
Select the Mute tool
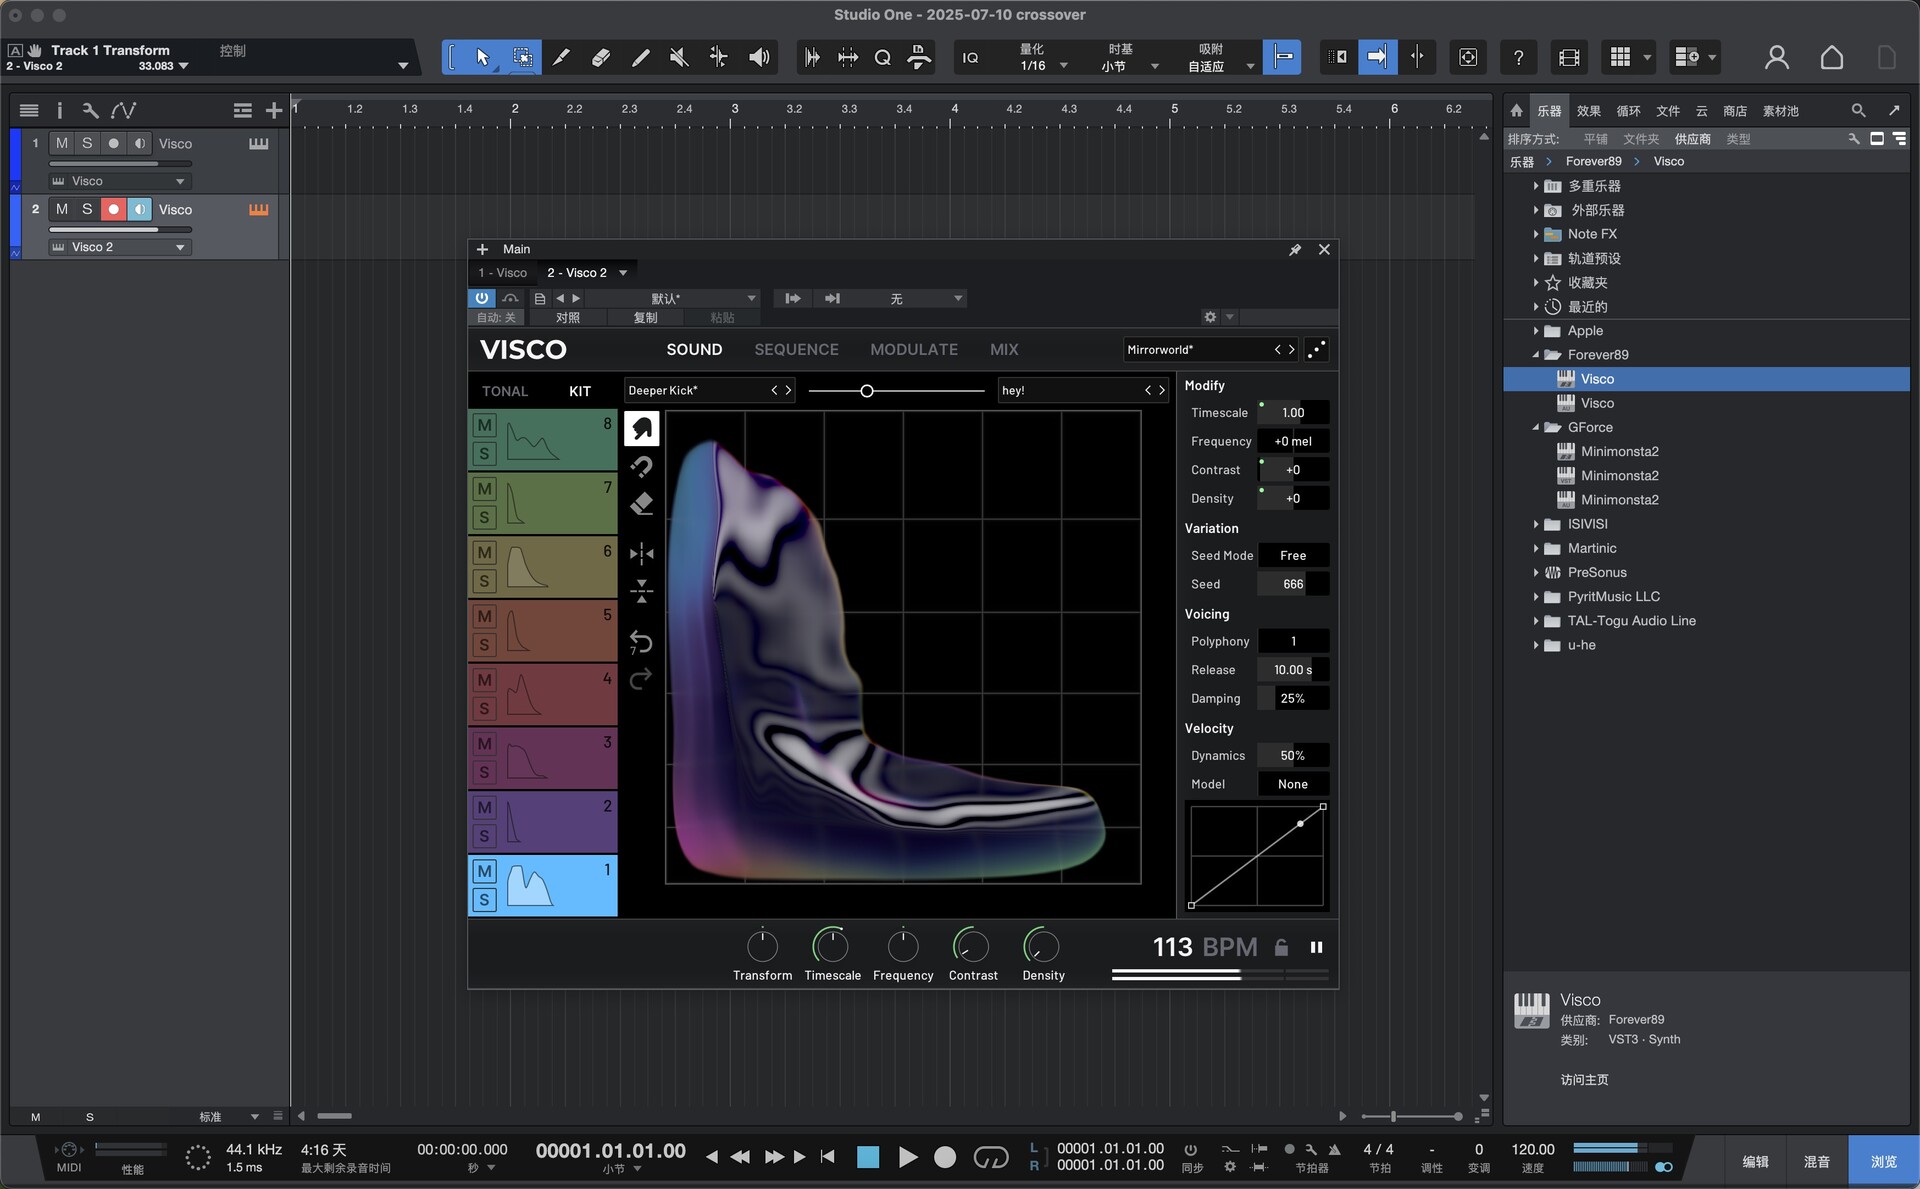(x=679, y=57)
